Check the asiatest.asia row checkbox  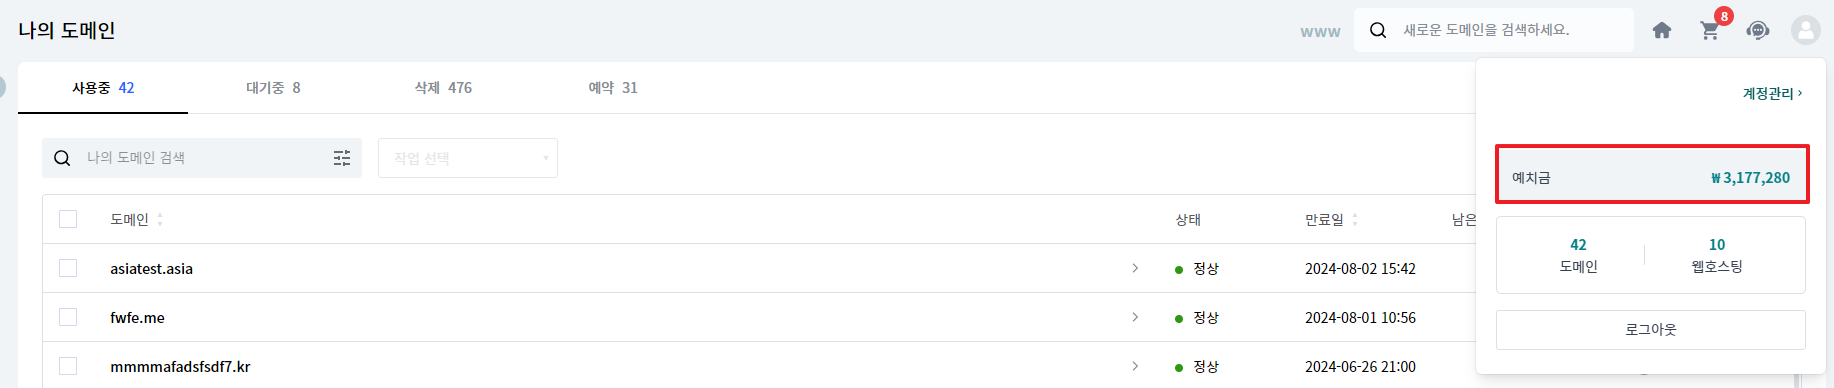coord(68,268)
